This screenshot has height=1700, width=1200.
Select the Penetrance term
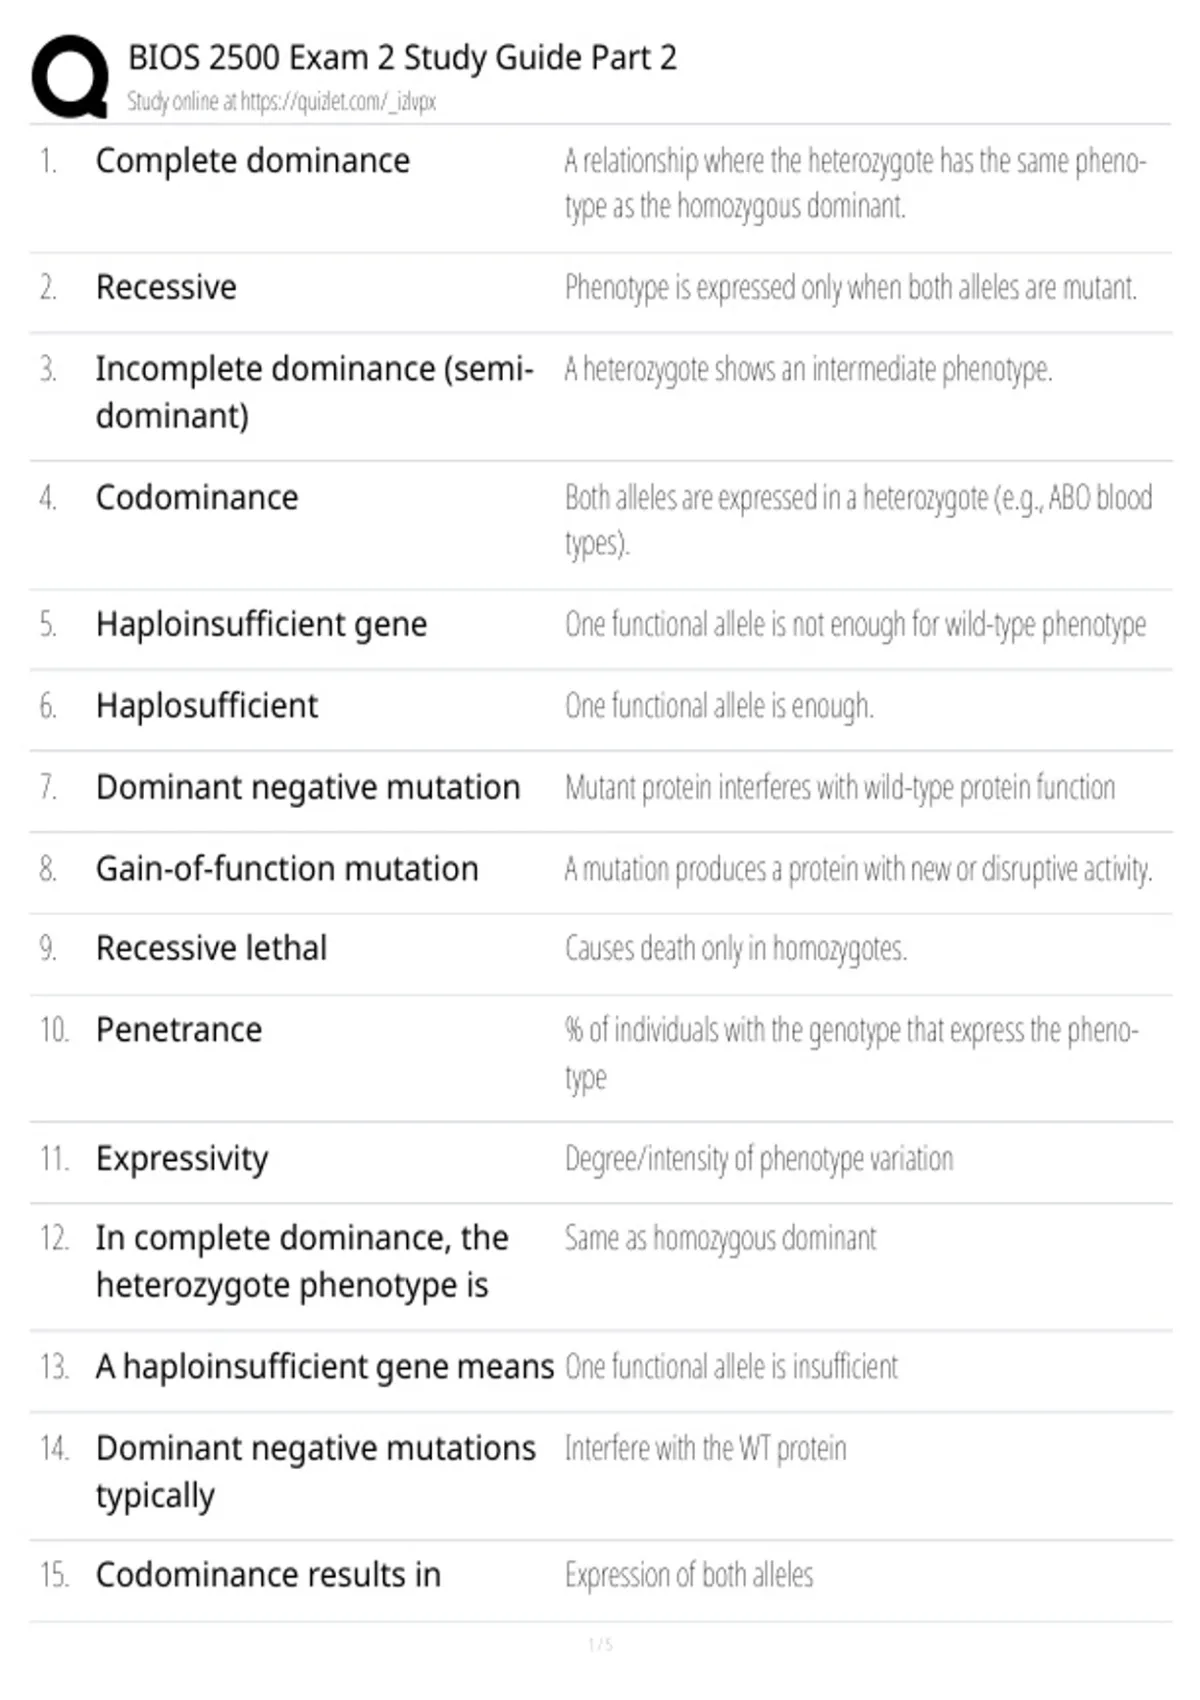coord(179,1030)
